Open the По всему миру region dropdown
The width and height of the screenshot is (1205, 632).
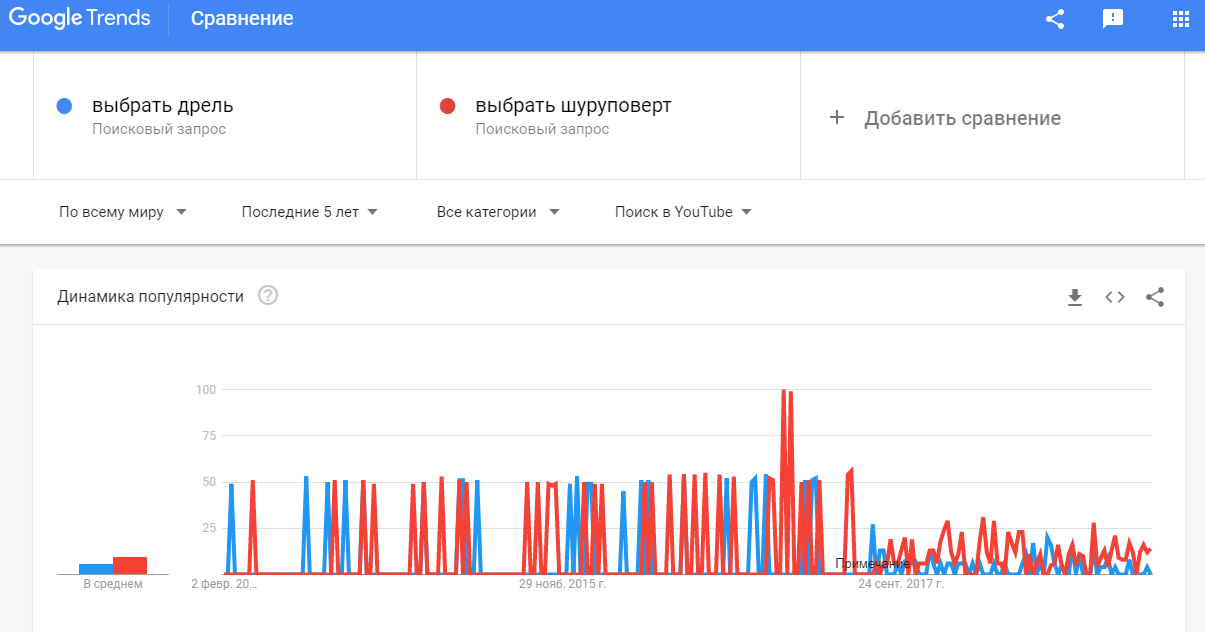(122, 211)
